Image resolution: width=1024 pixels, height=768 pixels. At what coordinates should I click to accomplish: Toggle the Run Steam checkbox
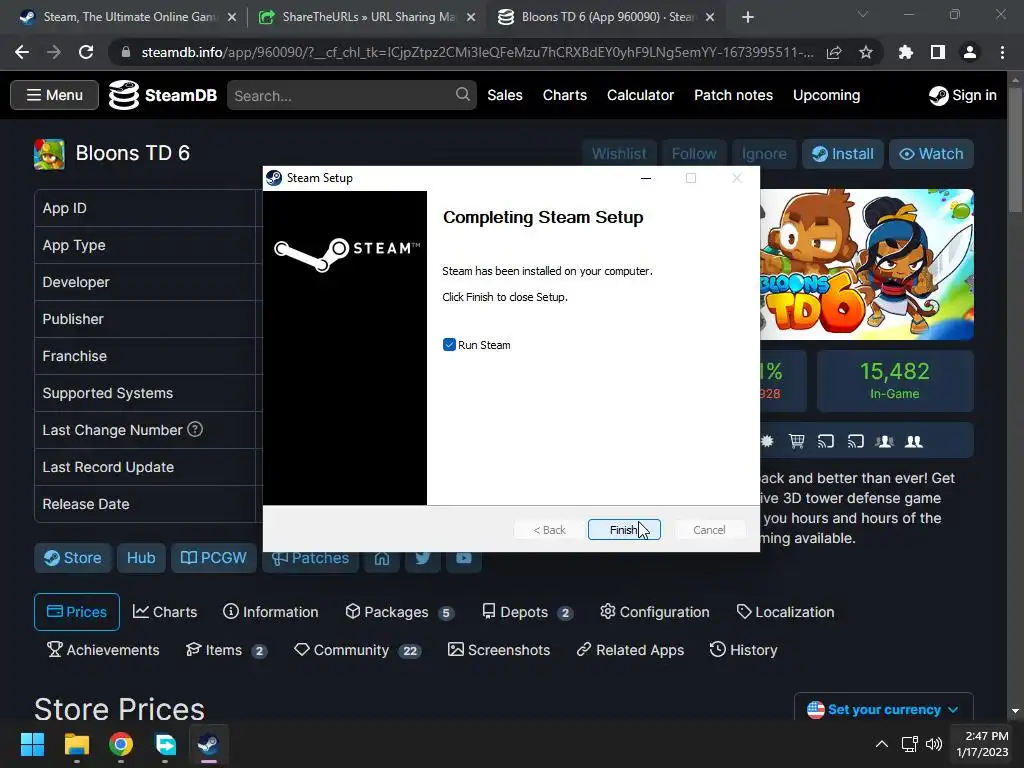[x=449, y=345]
